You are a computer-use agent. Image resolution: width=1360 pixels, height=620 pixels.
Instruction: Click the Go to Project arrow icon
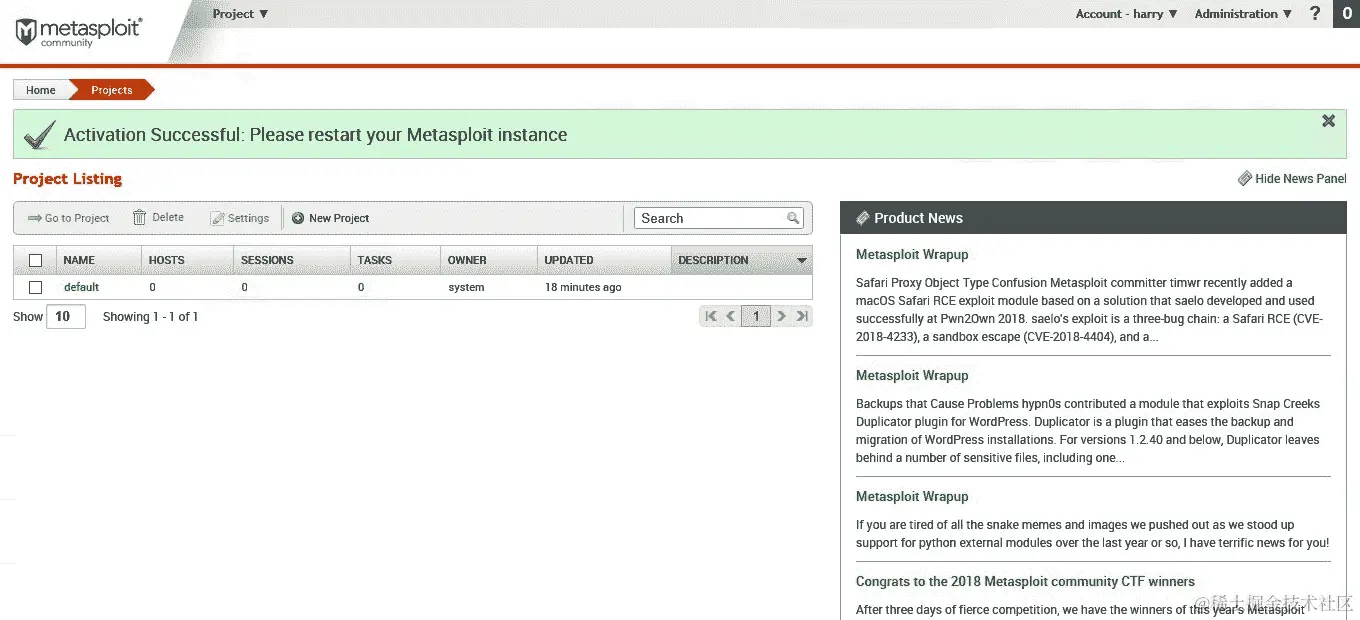pos(34,218)
